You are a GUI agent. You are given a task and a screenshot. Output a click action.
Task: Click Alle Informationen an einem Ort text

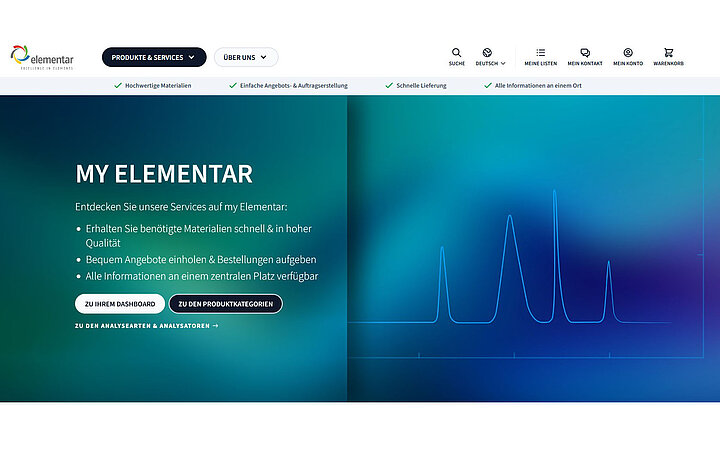coord(538,85)
